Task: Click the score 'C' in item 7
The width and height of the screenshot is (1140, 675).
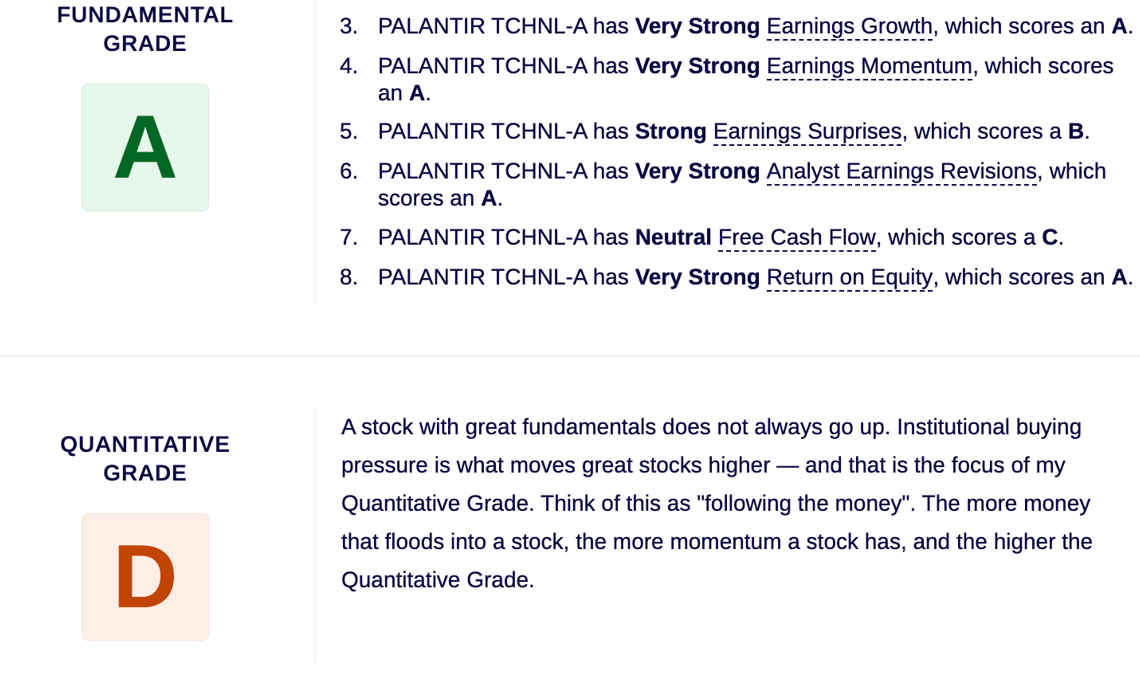Action: click(1050, 238)
